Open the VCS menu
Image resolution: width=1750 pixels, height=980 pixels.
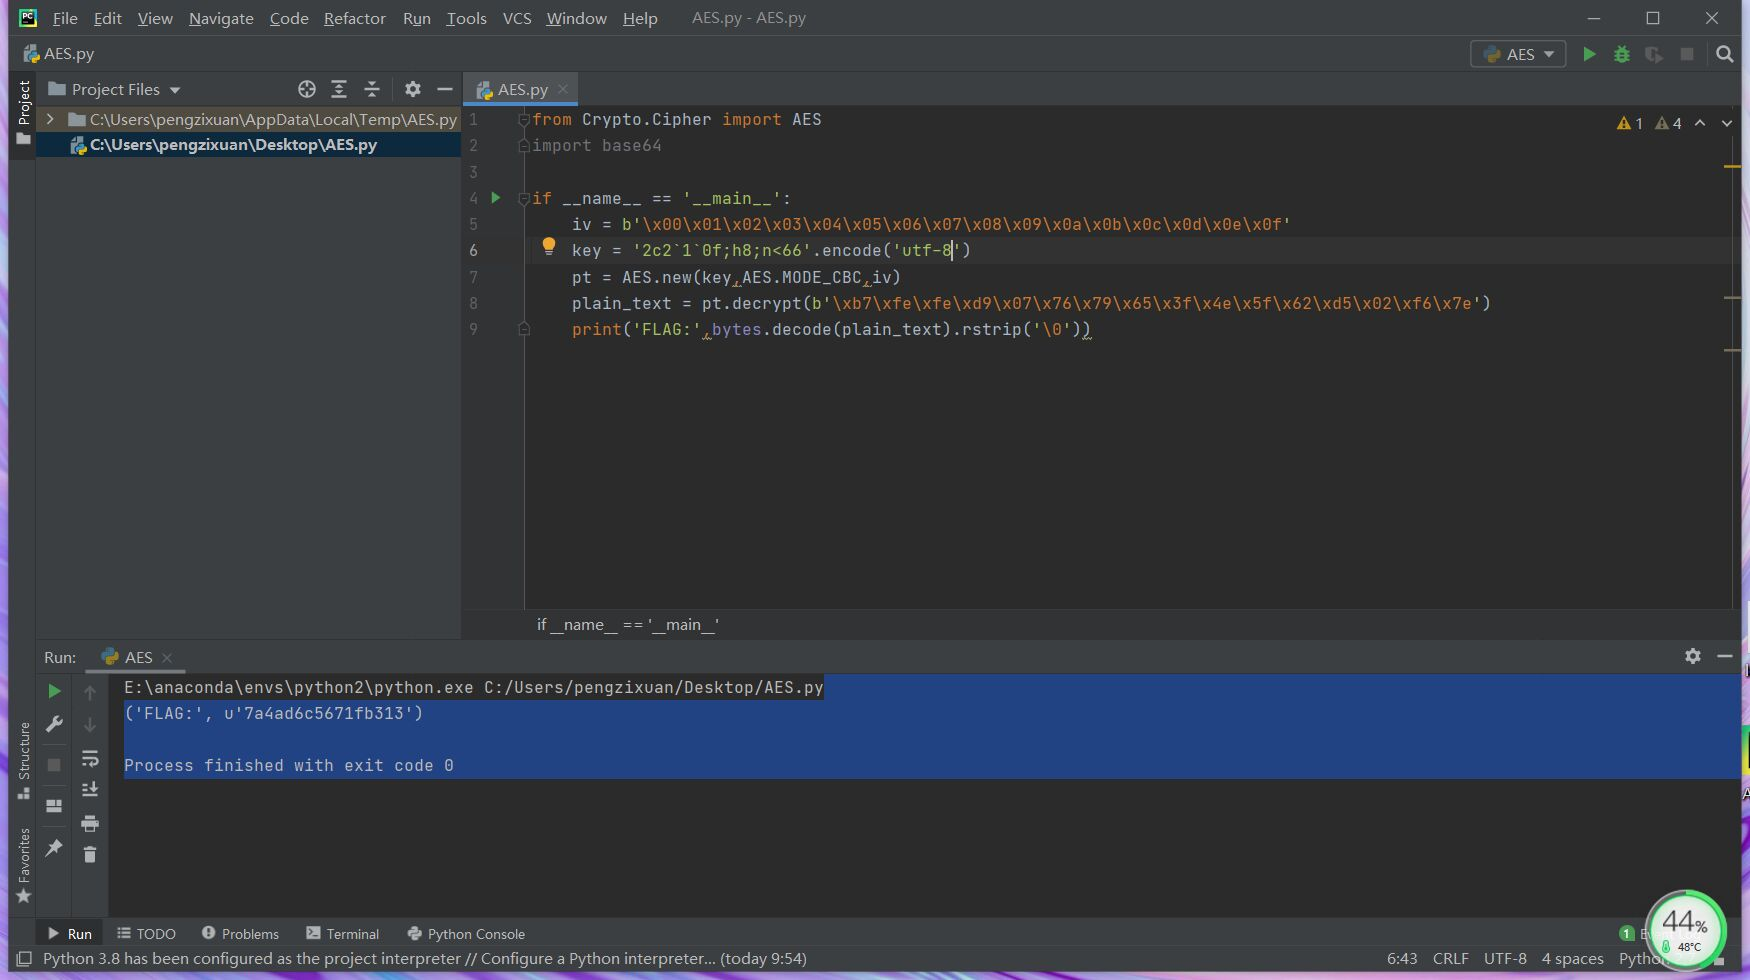click(516, 18)
